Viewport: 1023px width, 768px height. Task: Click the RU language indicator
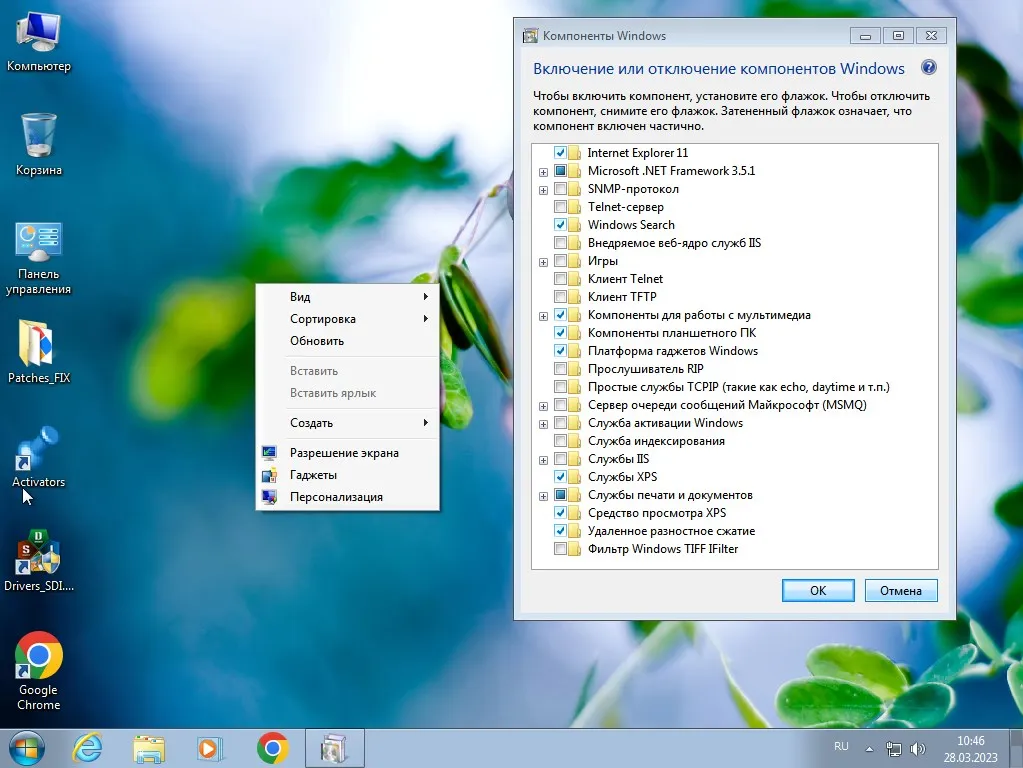tap(841, 746)
